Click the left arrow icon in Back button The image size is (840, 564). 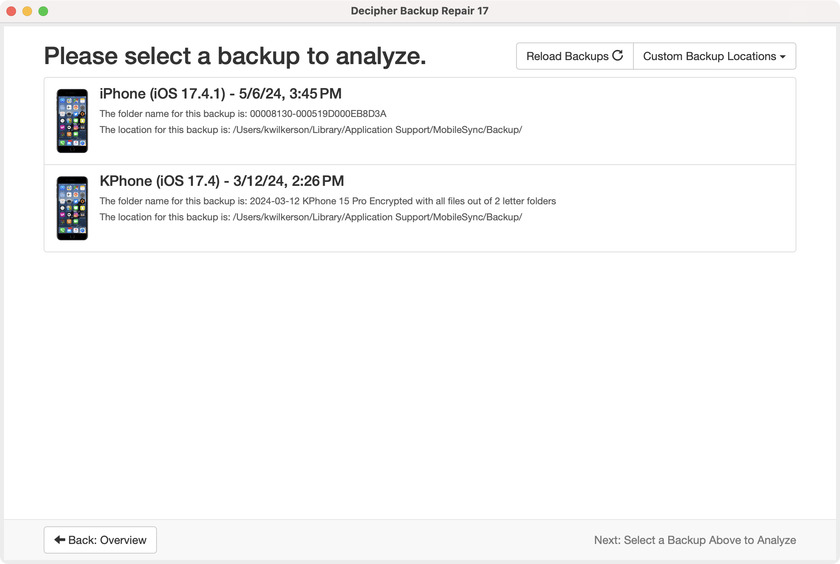click(x=60, y=540)
